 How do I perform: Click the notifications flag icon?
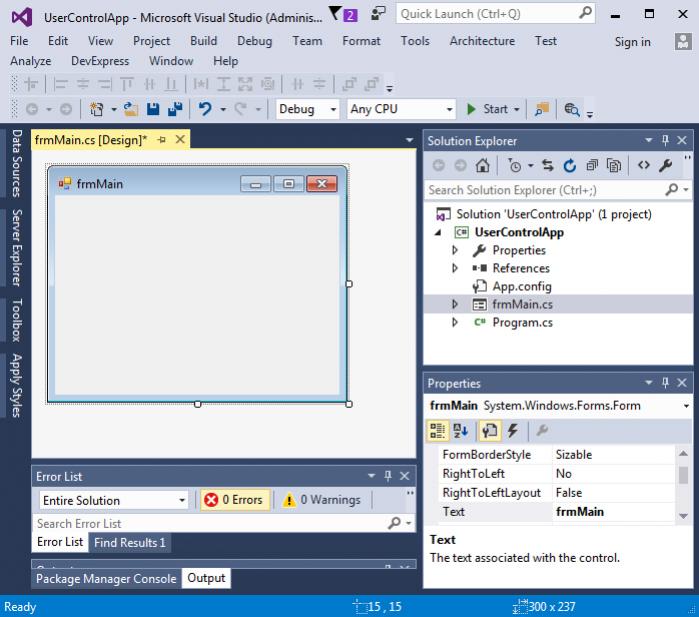tap(335, 13)
